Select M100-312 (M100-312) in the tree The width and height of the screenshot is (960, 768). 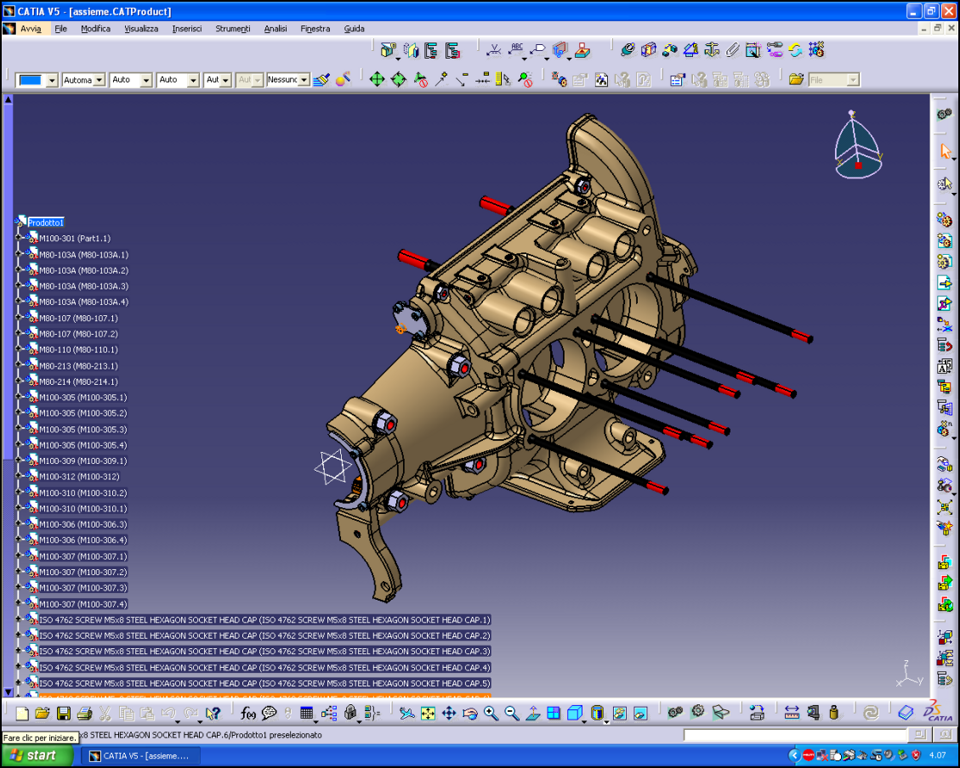tap(79, 476)
